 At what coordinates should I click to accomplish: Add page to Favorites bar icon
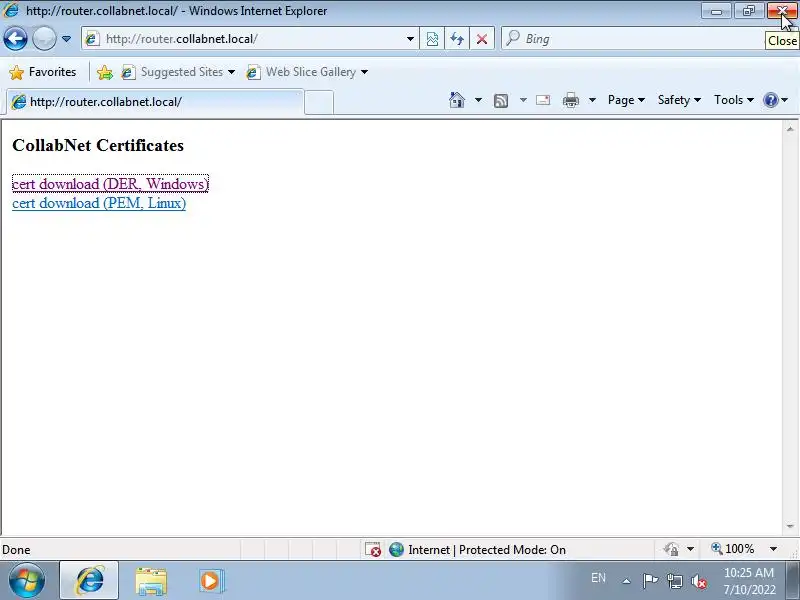click(105, 72)
